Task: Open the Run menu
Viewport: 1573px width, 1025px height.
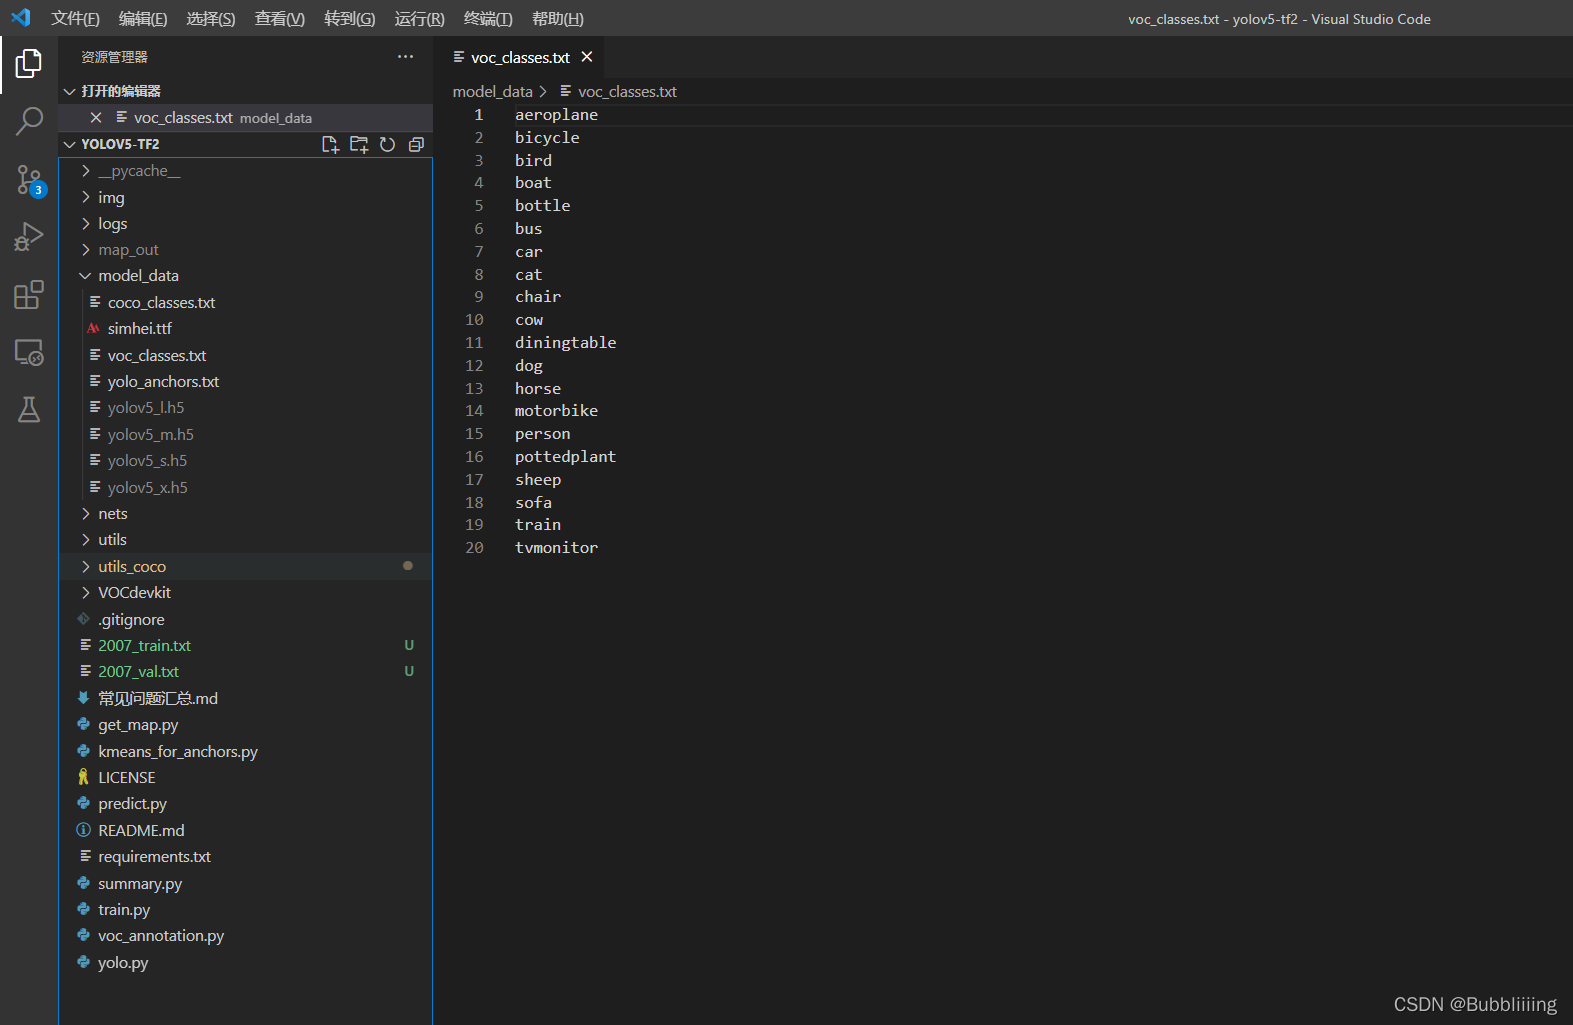Action: [x=420, y=19]
